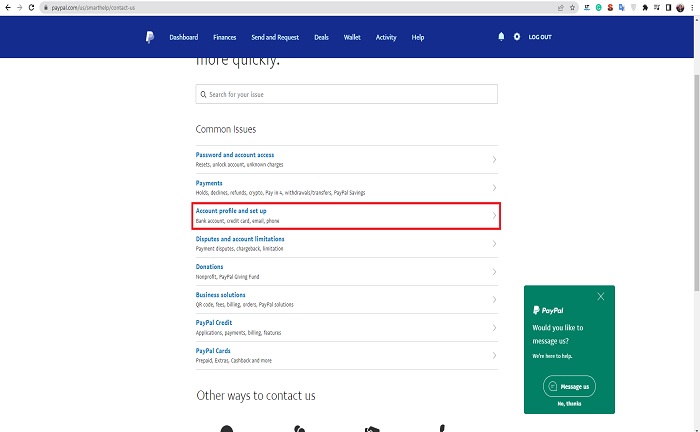The height and width of the screenshot is (432, 700).
Task: Click Message us button
Action: click(x=569, y=386)
